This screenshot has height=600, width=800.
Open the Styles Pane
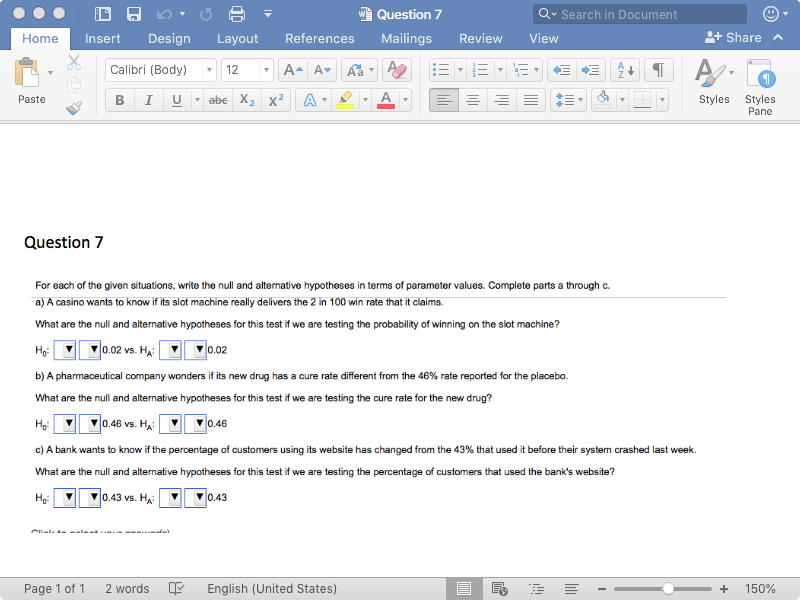click(x=761, y=85)
